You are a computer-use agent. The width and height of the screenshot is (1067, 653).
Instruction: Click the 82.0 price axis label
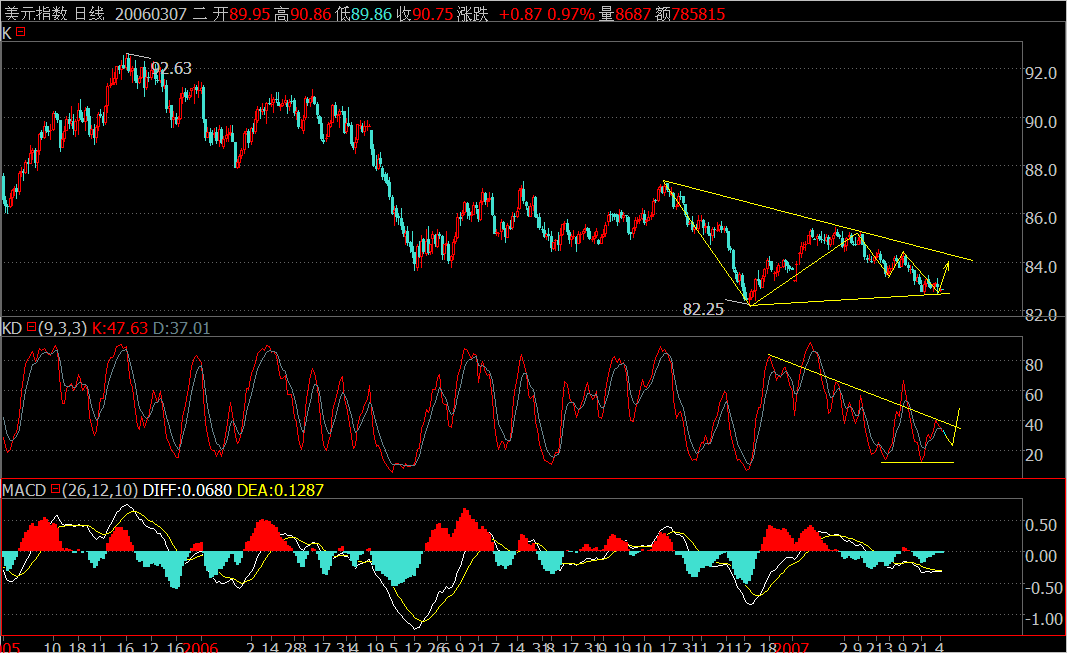click(x=1041, y=315)
